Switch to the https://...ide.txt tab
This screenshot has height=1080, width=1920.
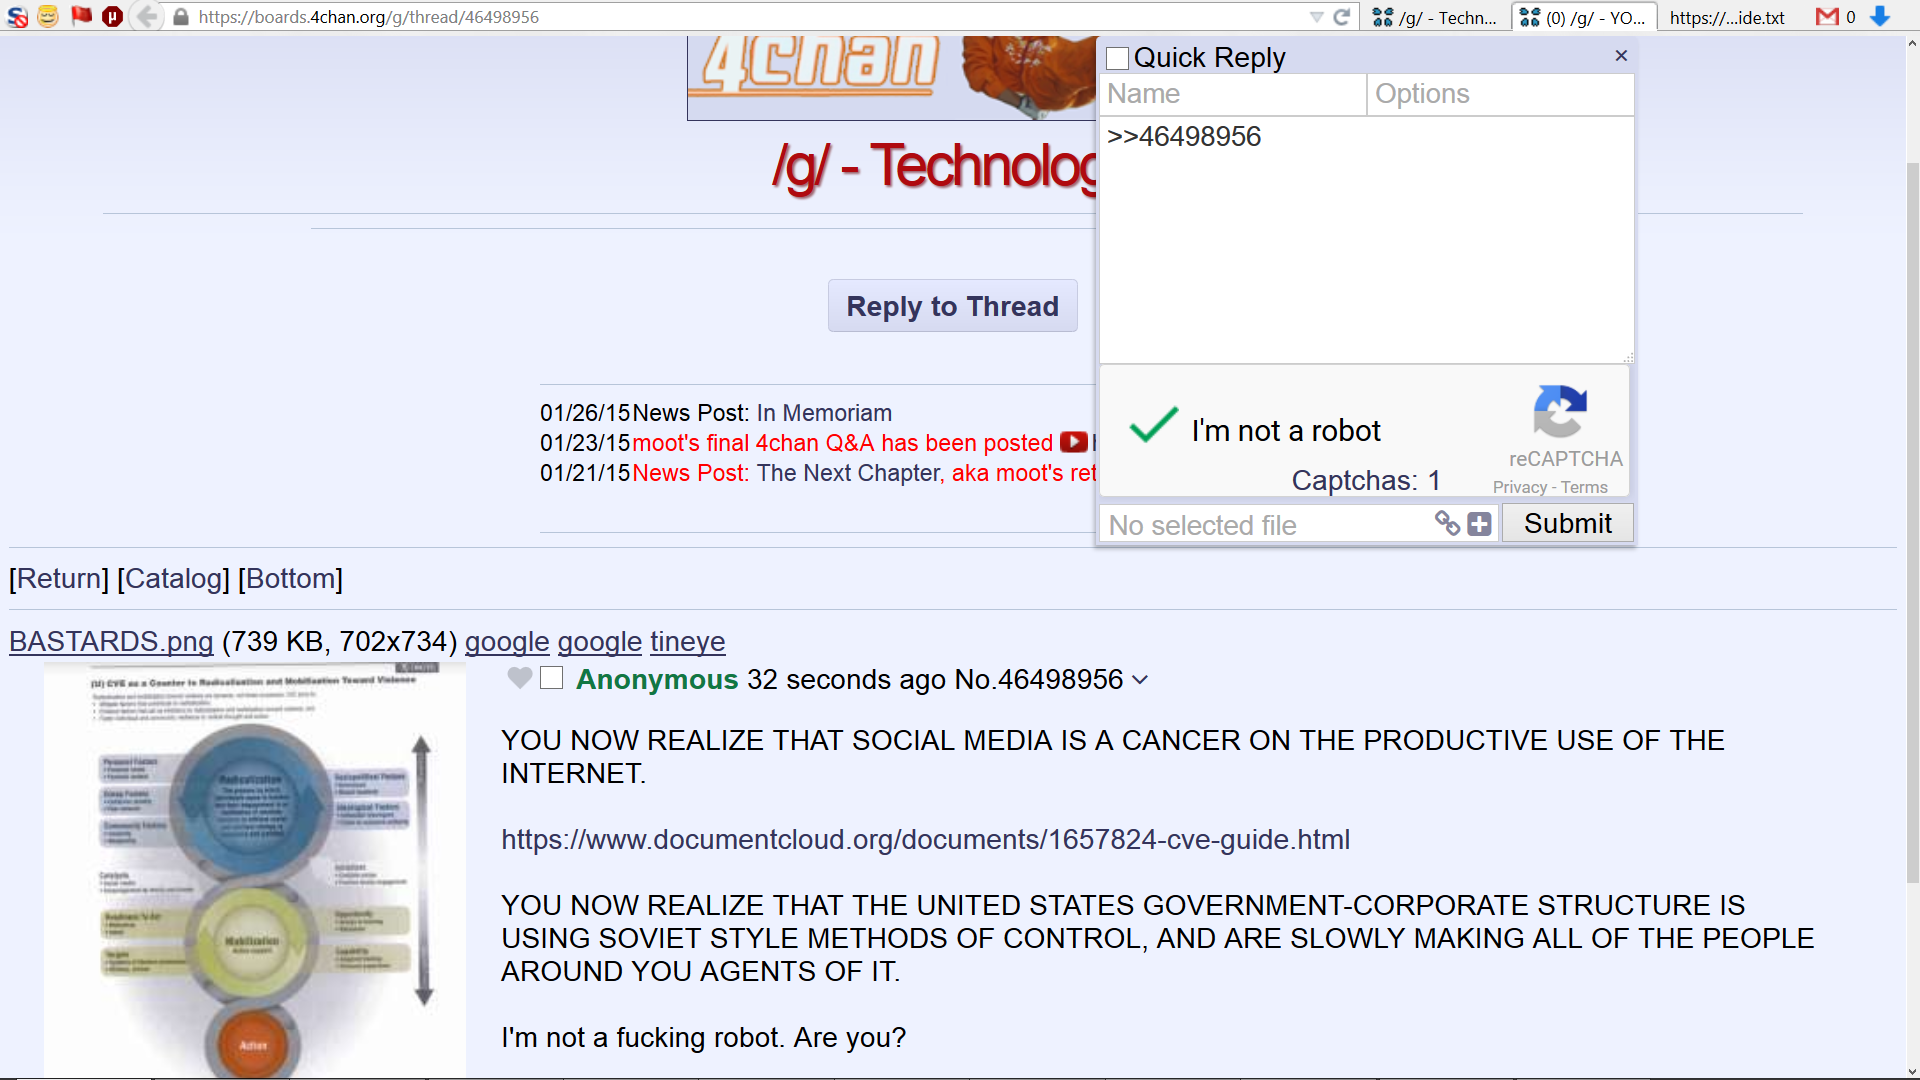coord(1727,17)
